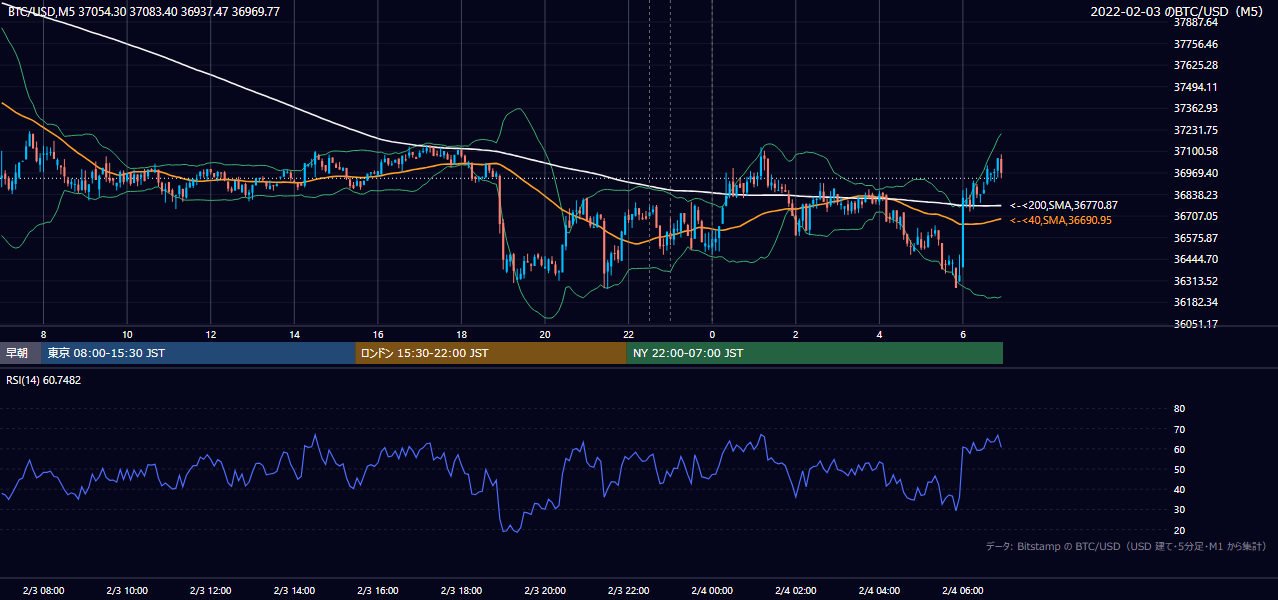Screen dimensions: 1278x600
Task: Click the price axis value 37231.75
Action: (x=1196, y=130)
